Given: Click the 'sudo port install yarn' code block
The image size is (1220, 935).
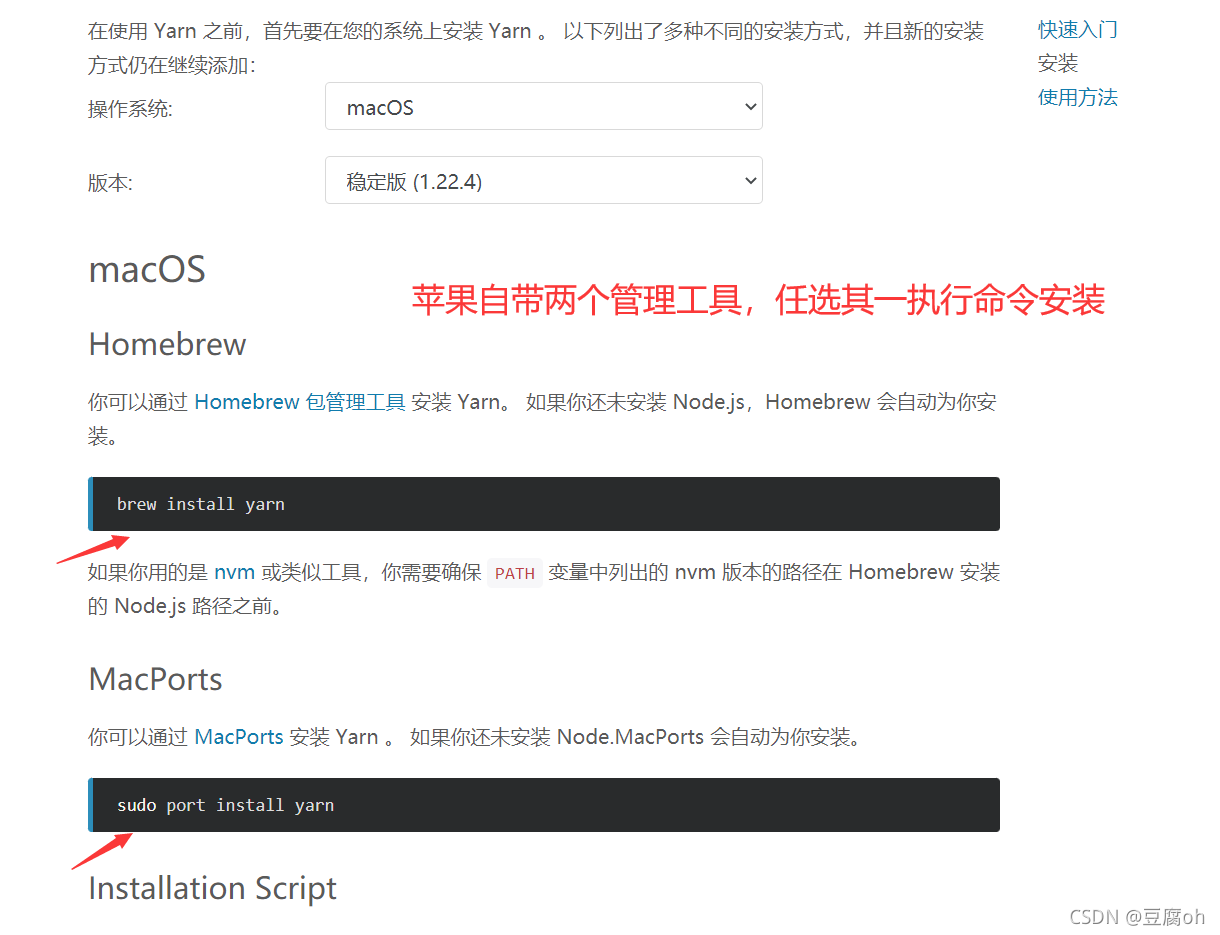Looking at the screenshot, I should [544, 805].
